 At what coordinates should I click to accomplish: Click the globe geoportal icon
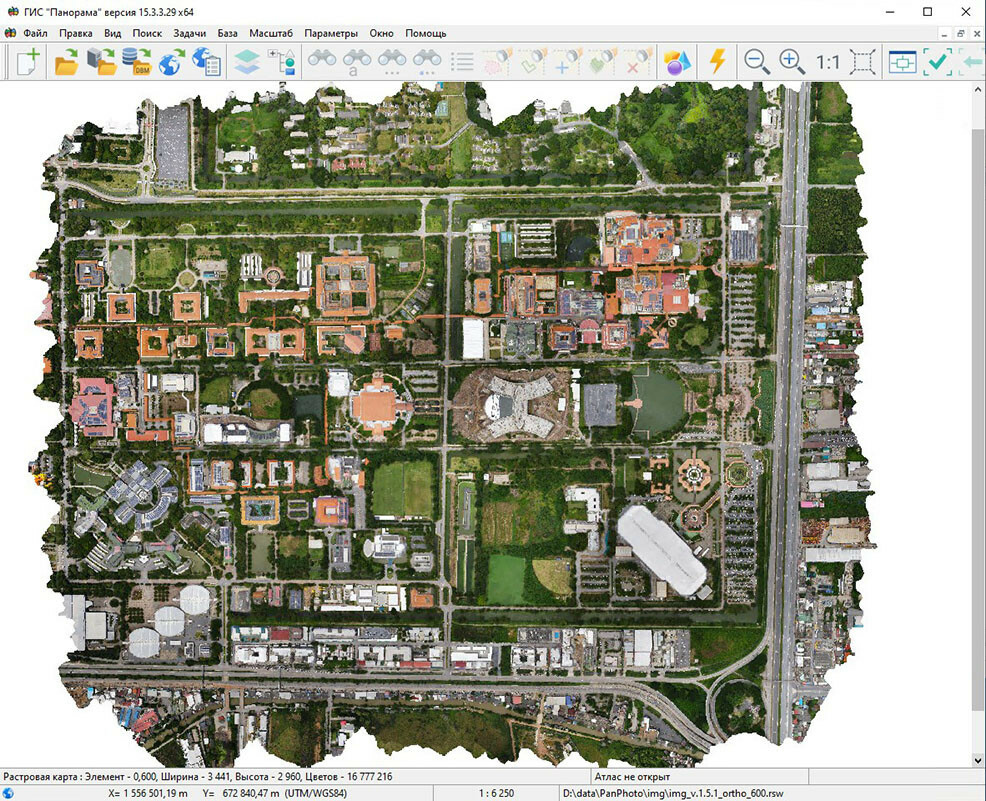coord(171,62)
